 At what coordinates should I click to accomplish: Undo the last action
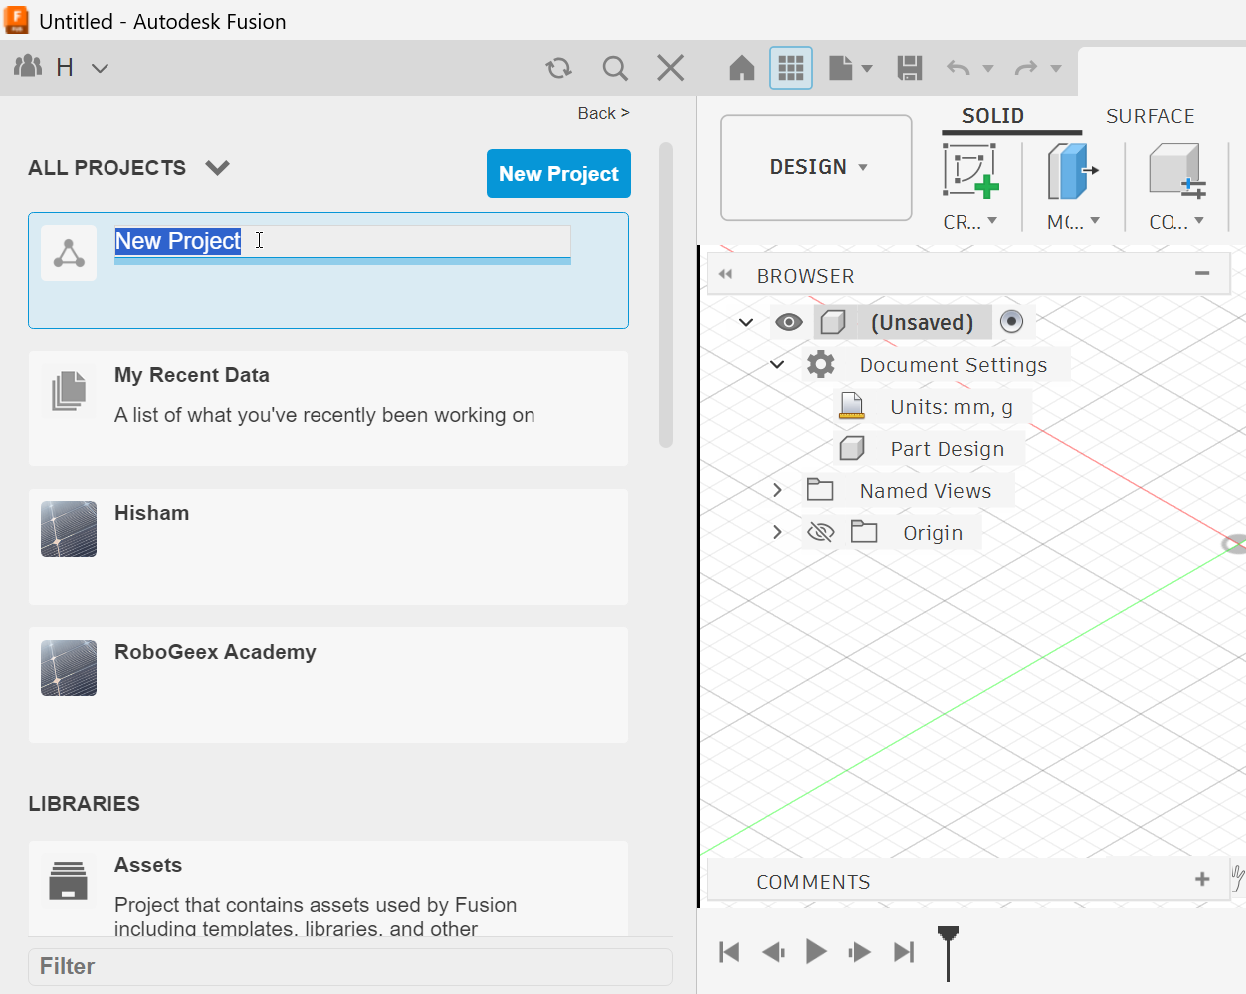pyautogui.click(x=958, y=68)
